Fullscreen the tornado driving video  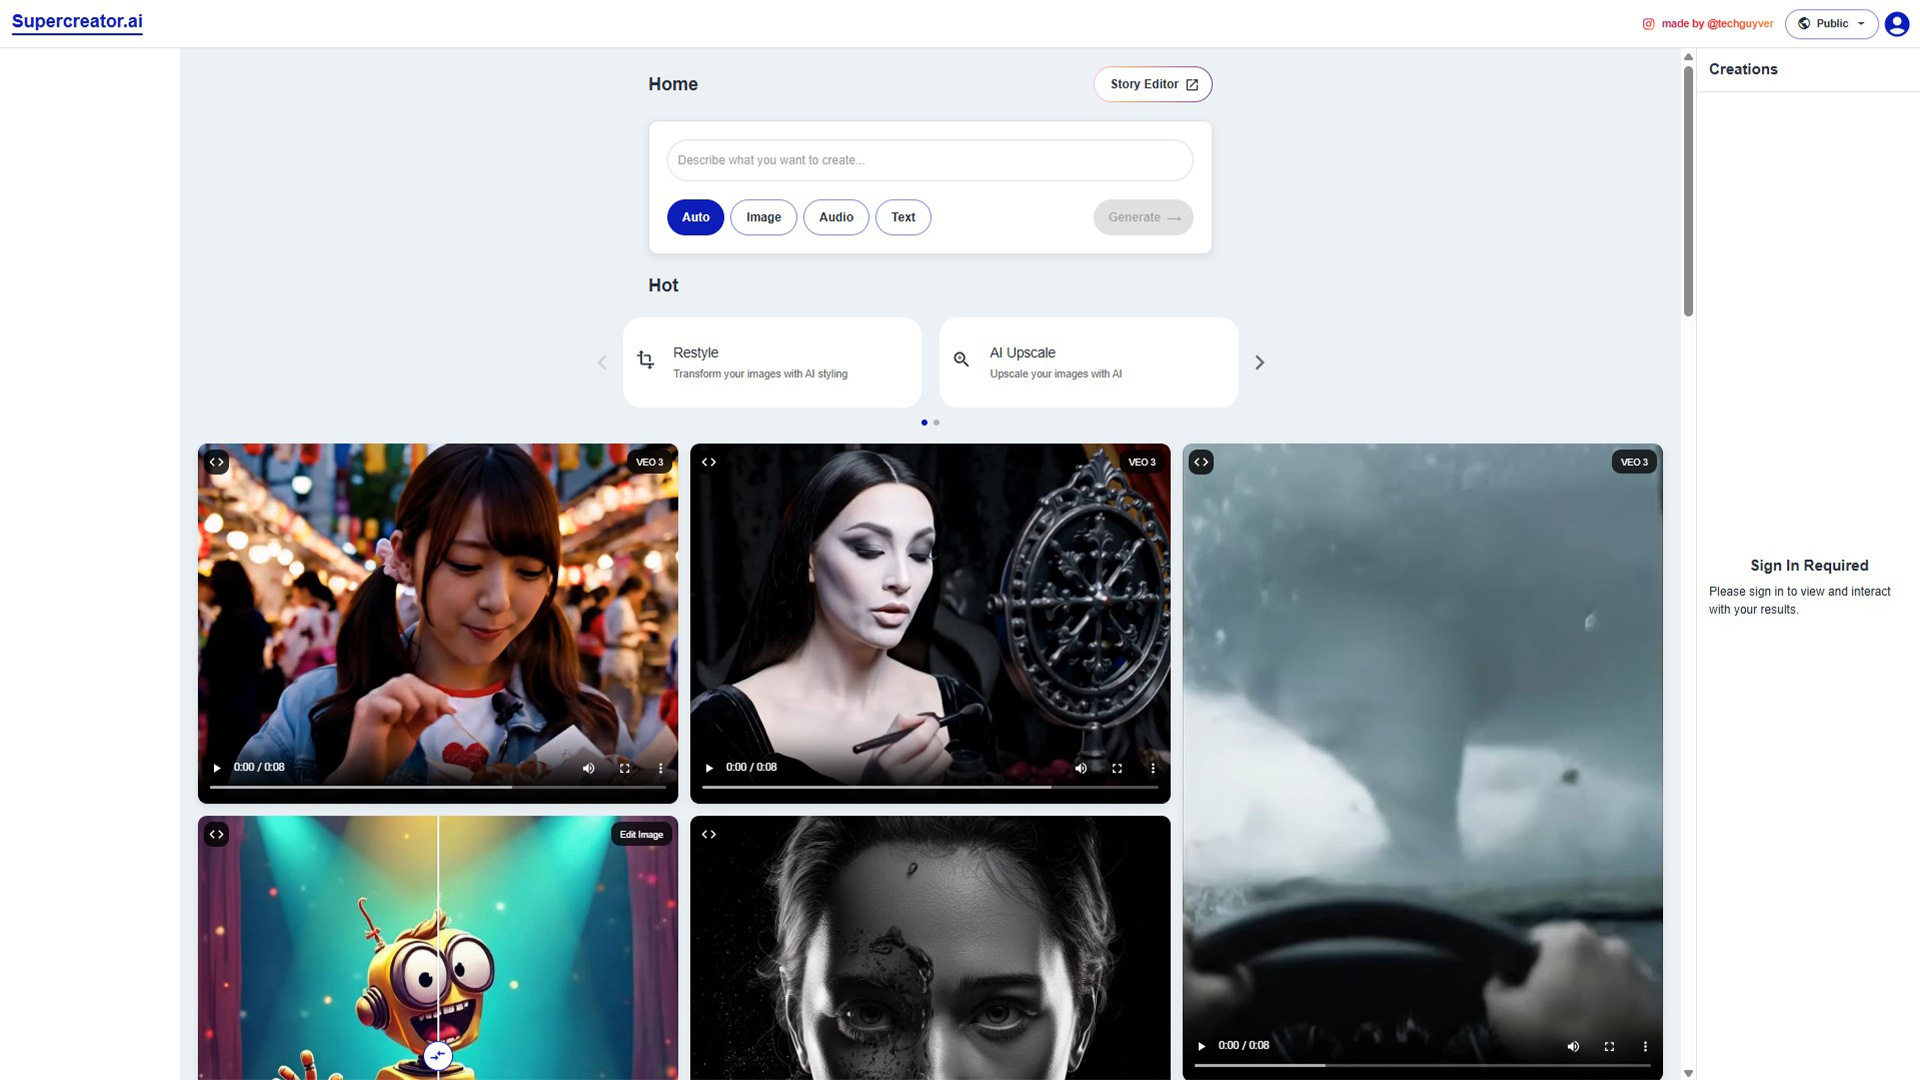tap(1609, 1046)
